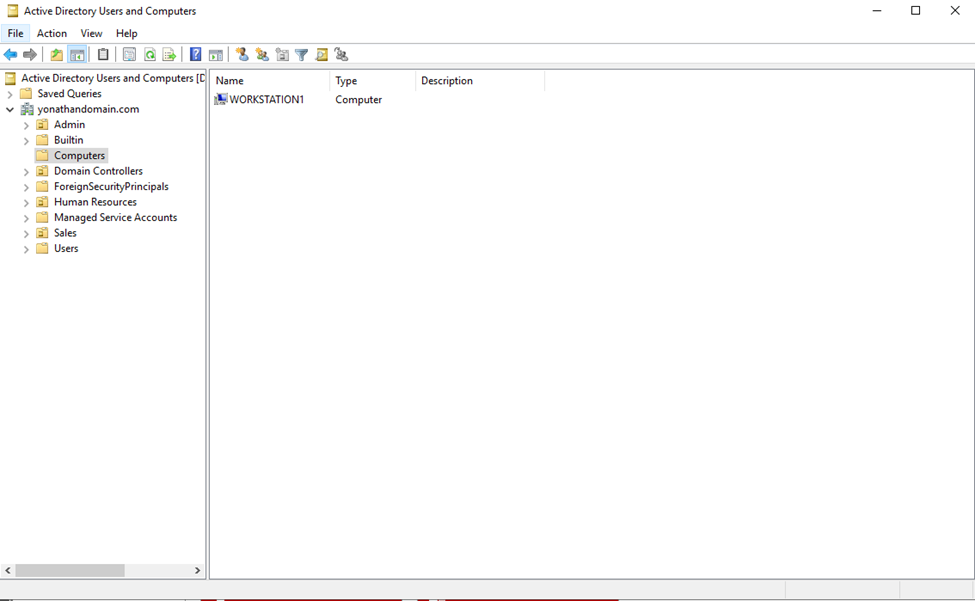Click the Admin OU folder icon

(42, 124)
